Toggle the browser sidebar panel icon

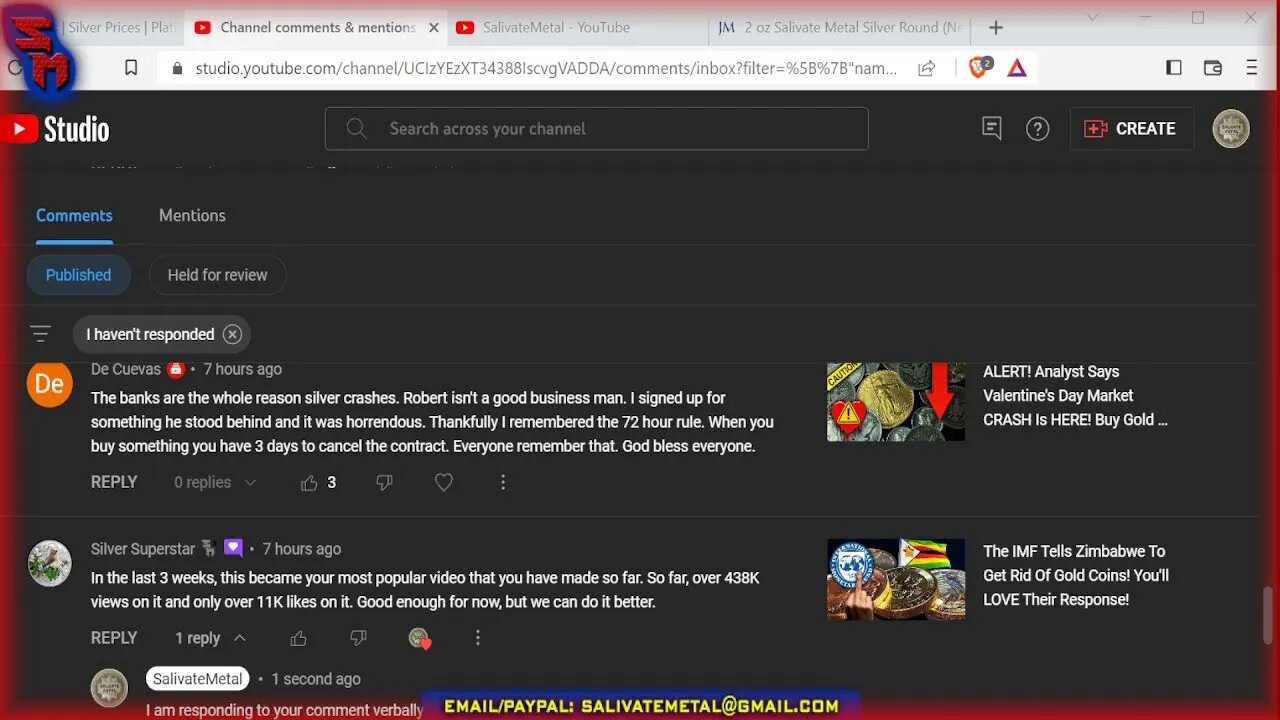(x=1174, y=68)
